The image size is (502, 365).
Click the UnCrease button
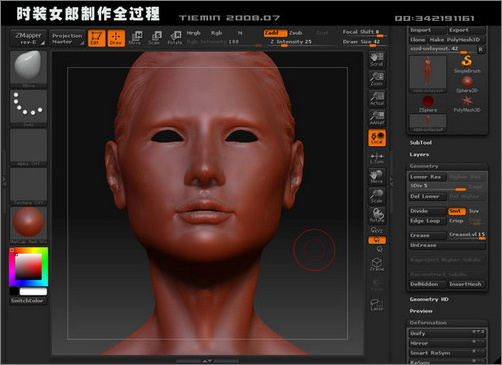[447, 245]
